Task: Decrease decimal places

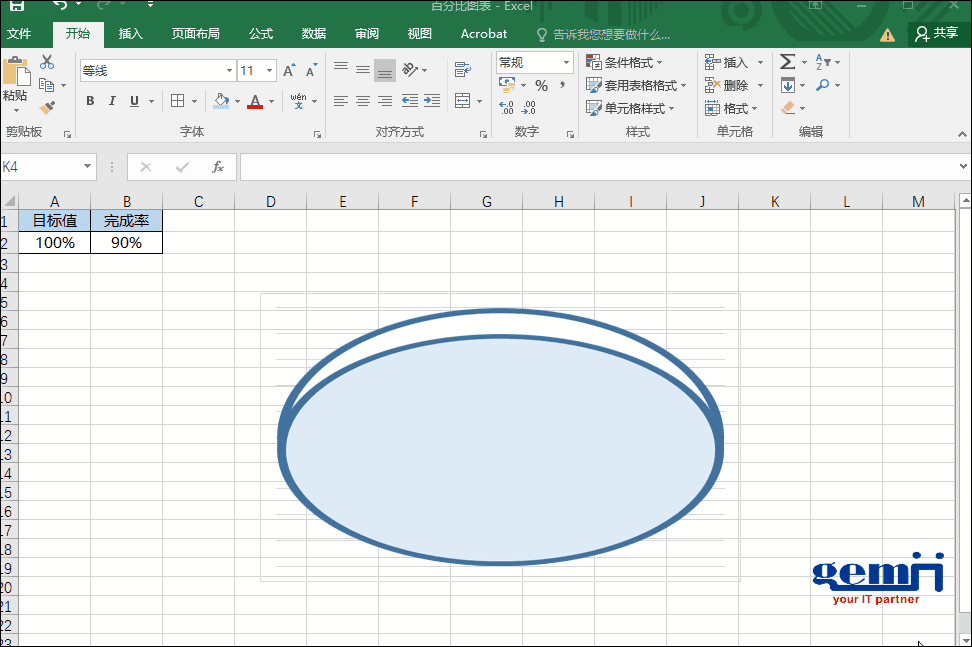Action: [529, 108]
